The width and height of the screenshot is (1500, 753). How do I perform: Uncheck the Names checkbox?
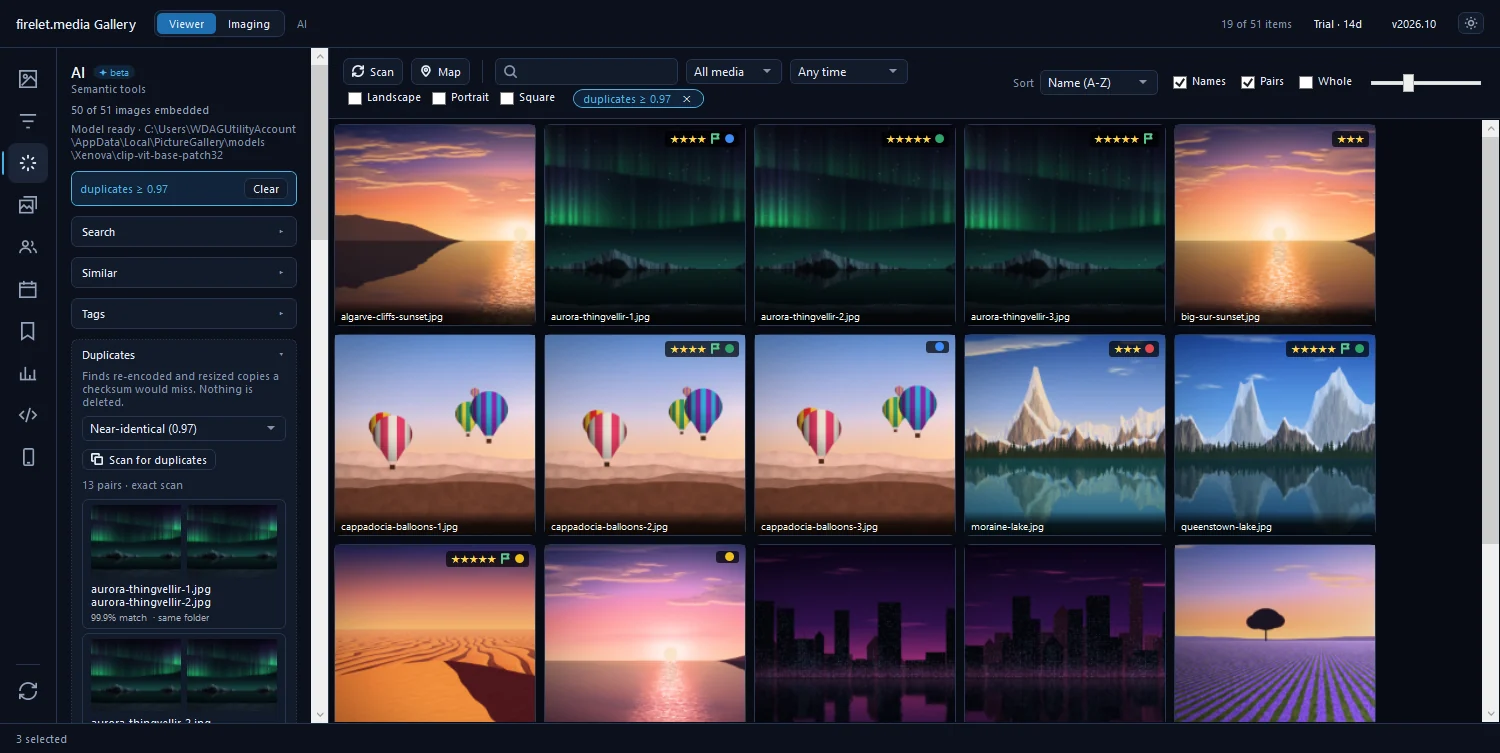pyautogui.click(x=1180, y=82)
